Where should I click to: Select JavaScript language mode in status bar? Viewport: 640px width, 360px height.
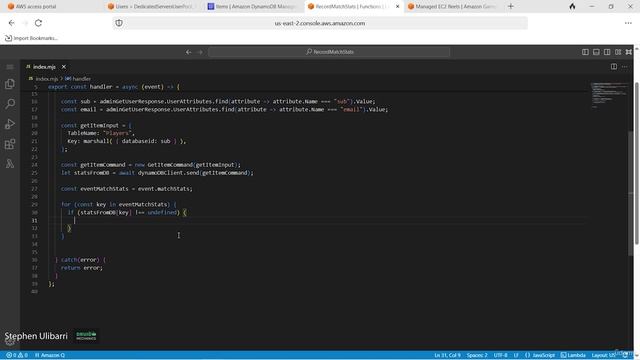point(540,355)
